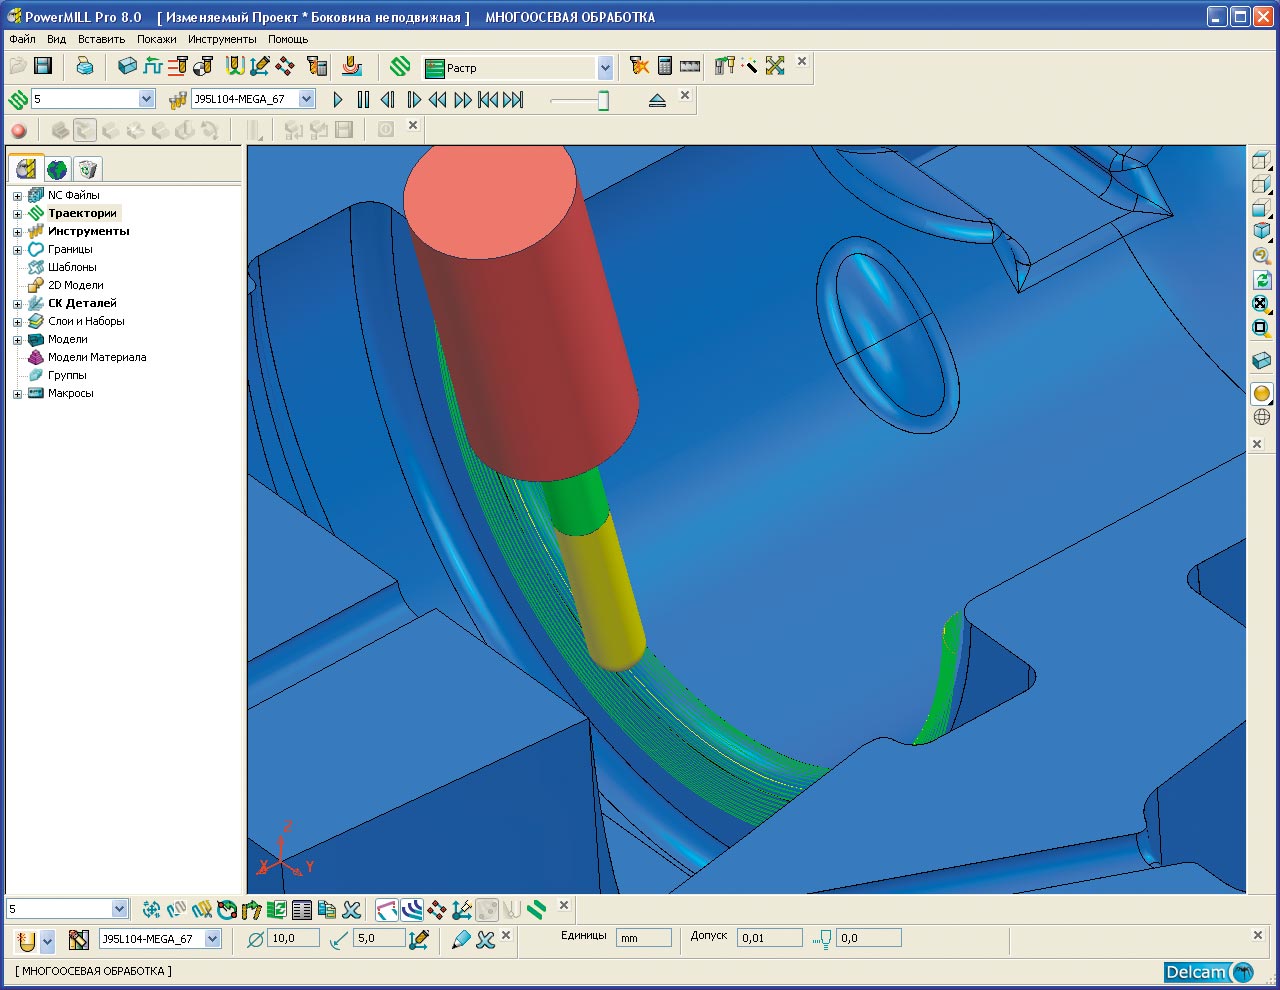
Task: Click the tool icon beside the bottom tool name
Action: 79,939
